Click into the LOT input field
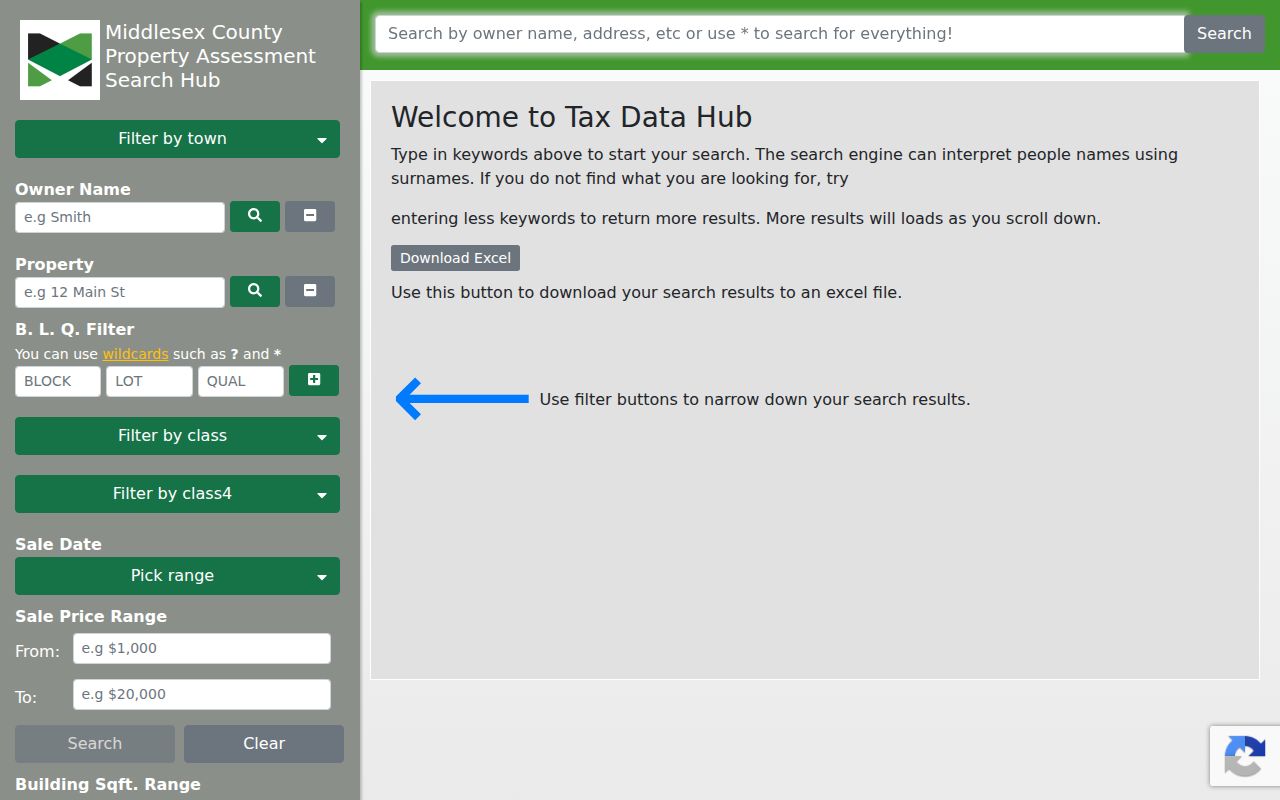This screenshot has width=1280, height=800. tap(149, 381)
